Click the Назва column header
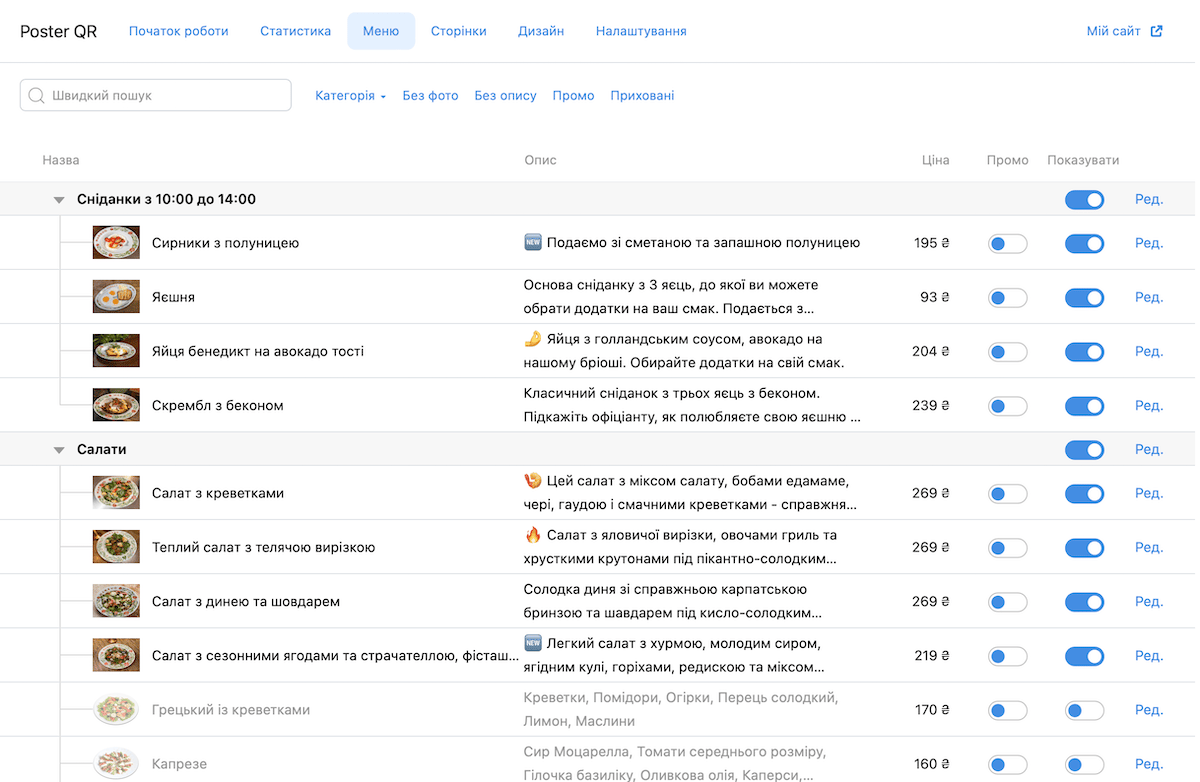 (x=61, y=160)
